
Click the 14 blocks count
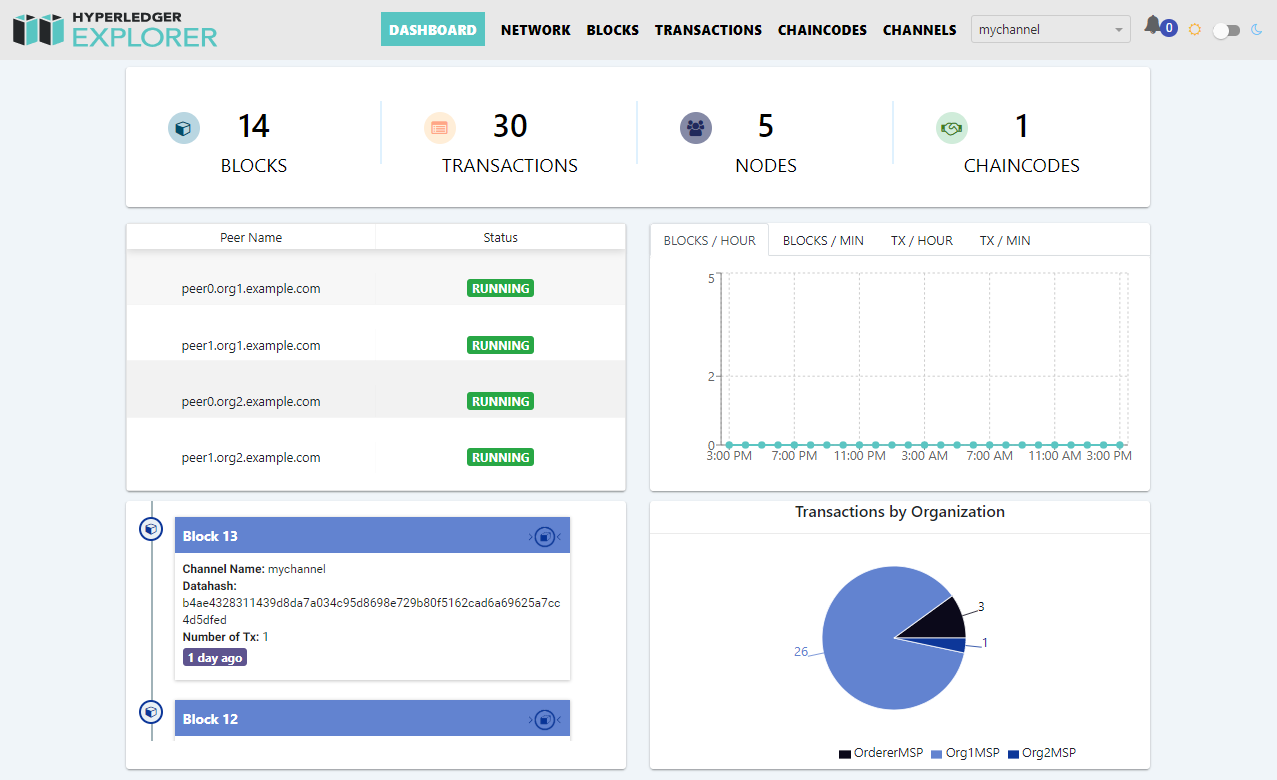(253, 126)
